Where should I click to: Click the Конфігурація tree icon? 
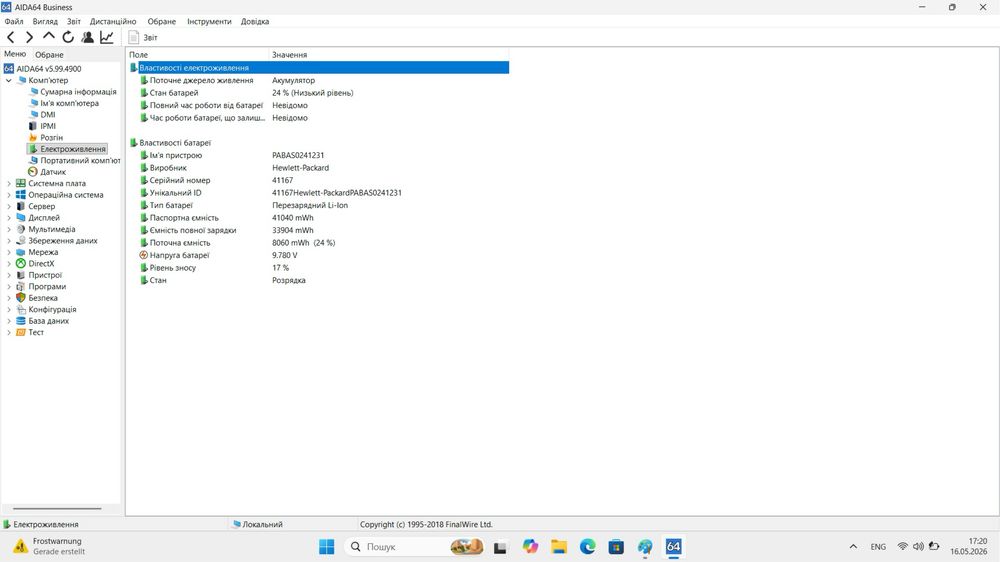pyautogui.click(x=20, y=309)
